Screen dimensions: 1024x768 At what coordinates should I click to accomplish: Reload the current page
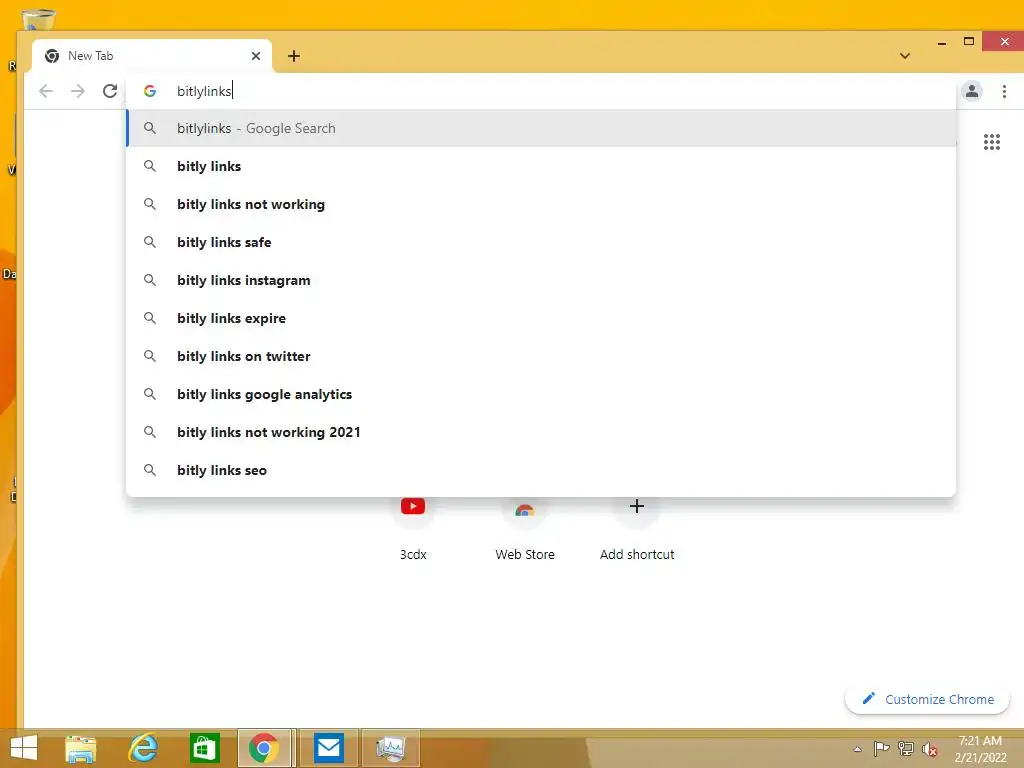[110, 91]
